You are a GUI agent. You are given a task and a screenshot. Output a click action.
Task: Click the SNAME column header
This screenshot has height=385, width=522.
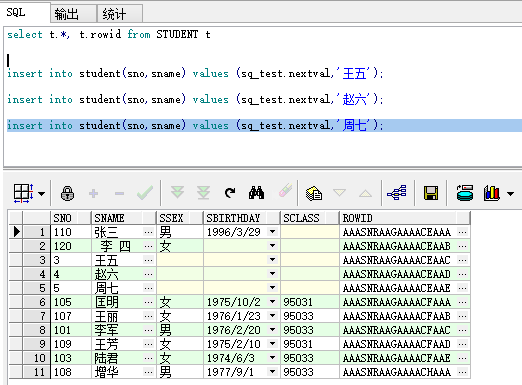pyautogui.click(x=123, y=218)
